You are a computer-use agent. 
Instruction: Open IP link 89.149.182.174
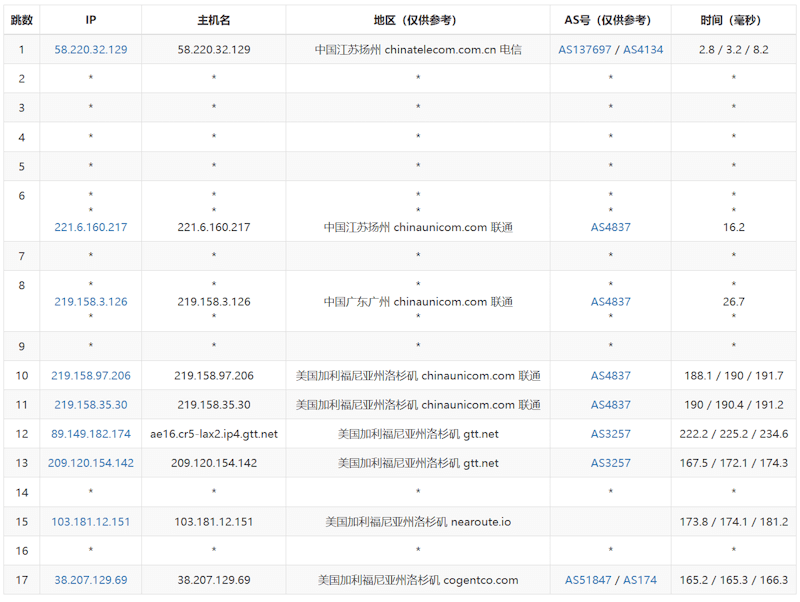[x=91, y=434]
